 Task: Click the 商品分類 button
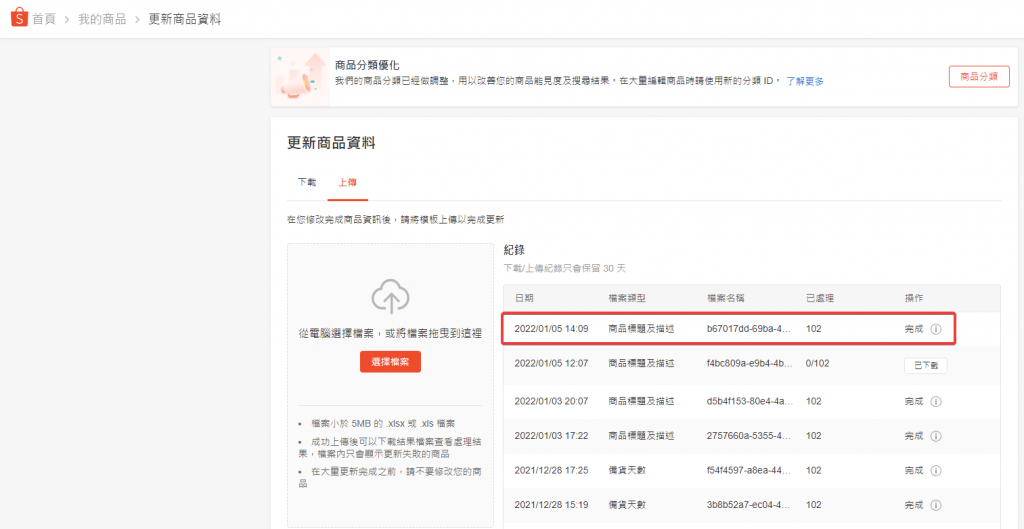(x=978, y=76)
